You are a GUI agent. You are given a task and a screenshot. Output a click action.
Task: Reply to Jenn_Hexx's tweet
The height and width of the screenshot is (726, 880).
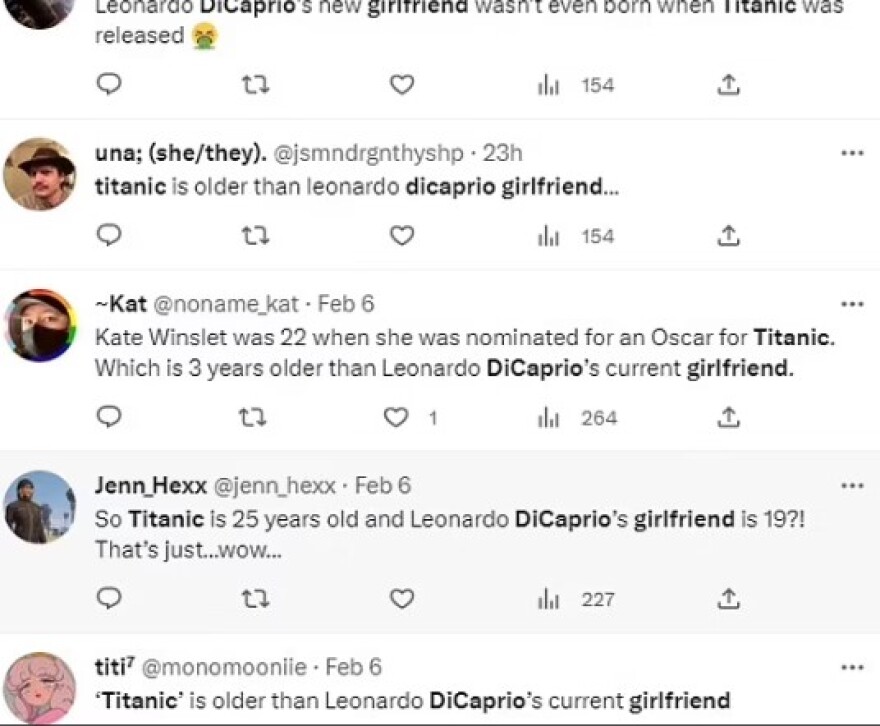pyautogui.click(x=109, y=599)
